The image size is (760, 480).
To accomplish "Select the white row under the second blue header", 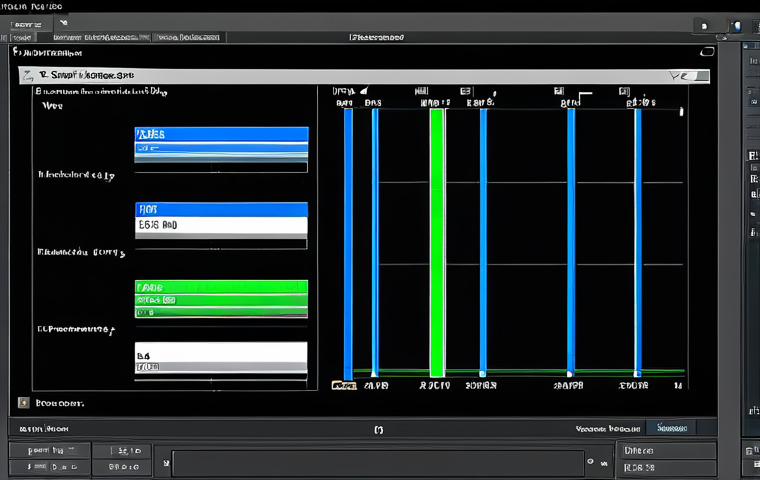I will coord(222,225).
